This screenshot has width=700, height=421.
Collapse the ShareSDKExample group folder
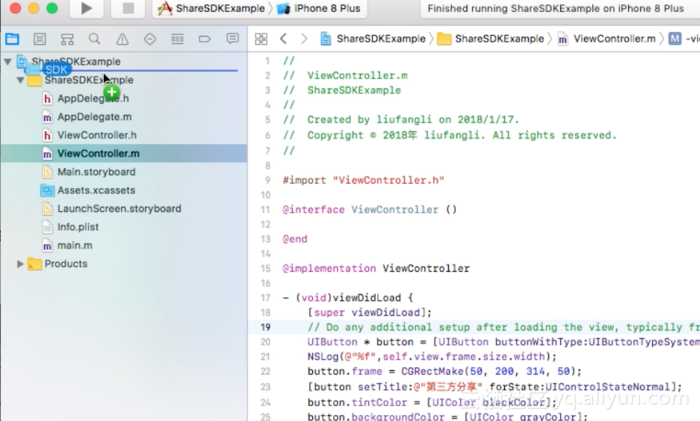(21, 80)
